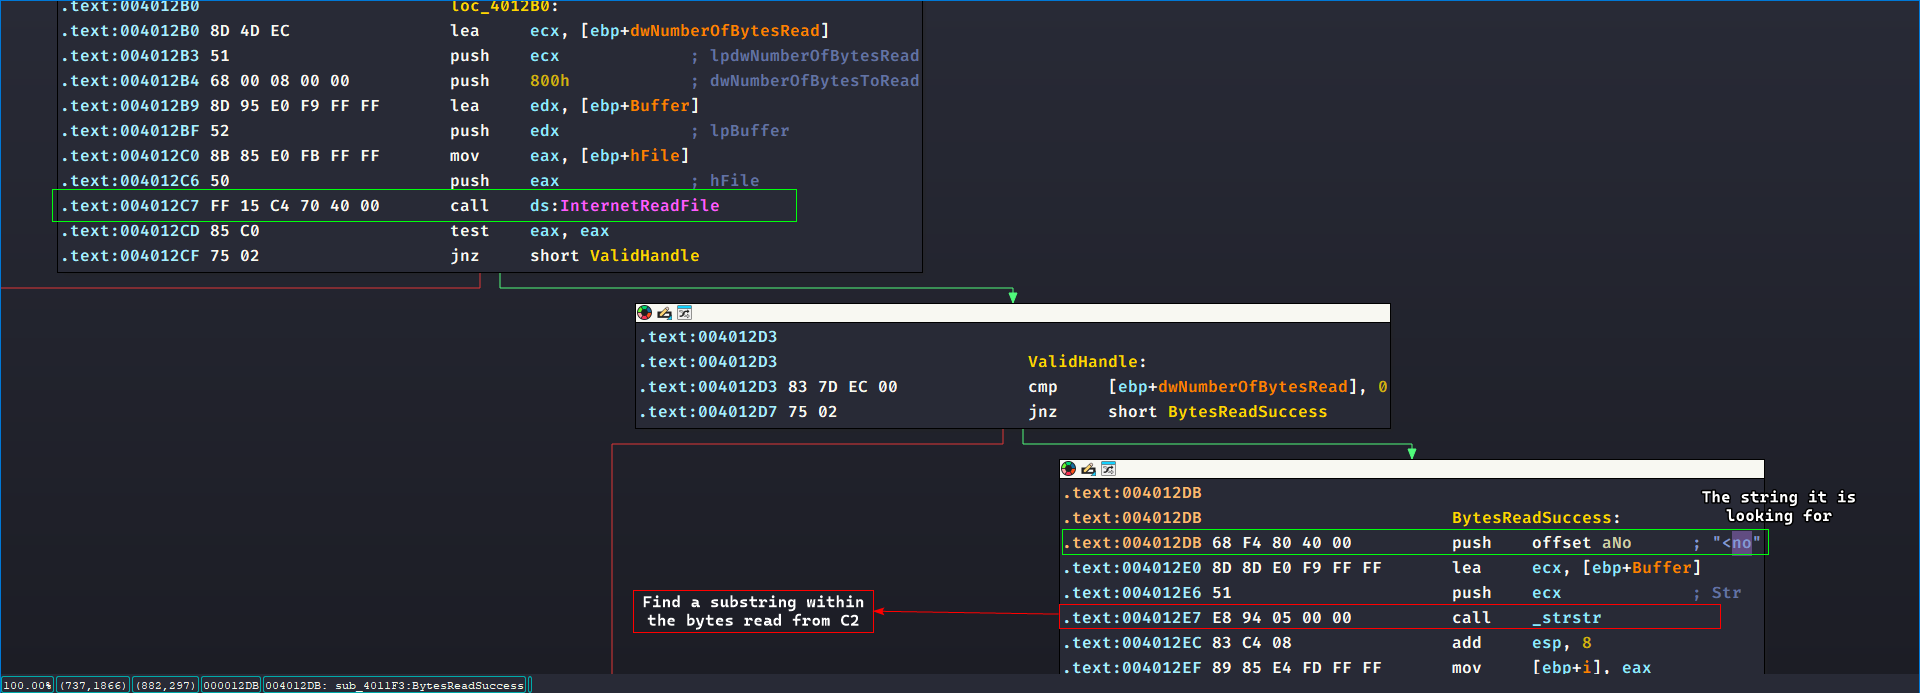Click the third title icon on BytesReadSuccess block
The image size is (1920, 693).
coord(1108,469)
